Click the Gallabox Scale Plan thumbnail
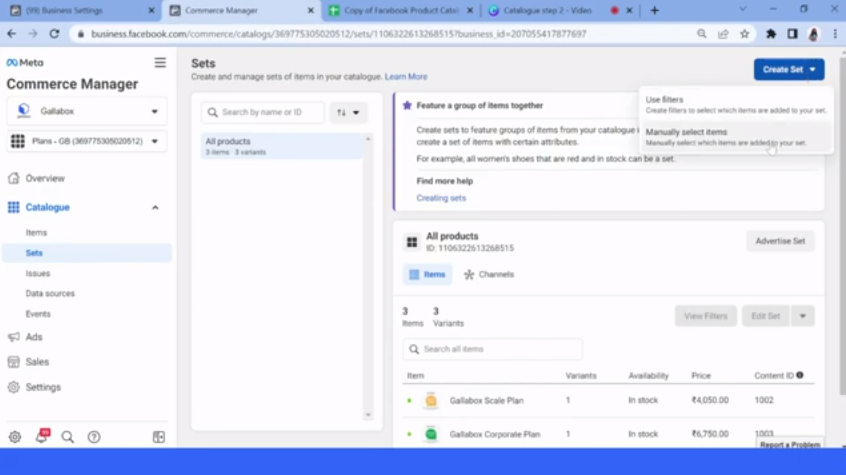The width and height of the screenshot is (846, 475). click(431, 401)
